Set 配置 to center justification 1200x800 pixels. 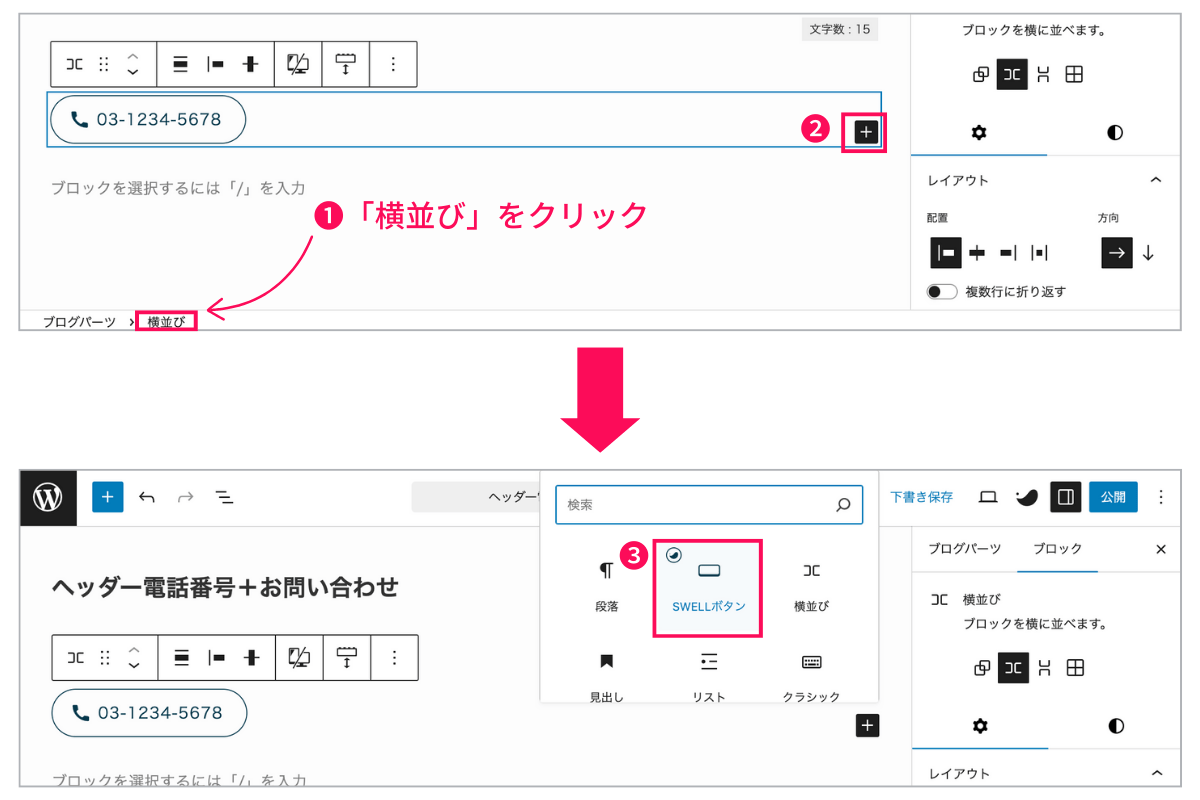(977, 253)
